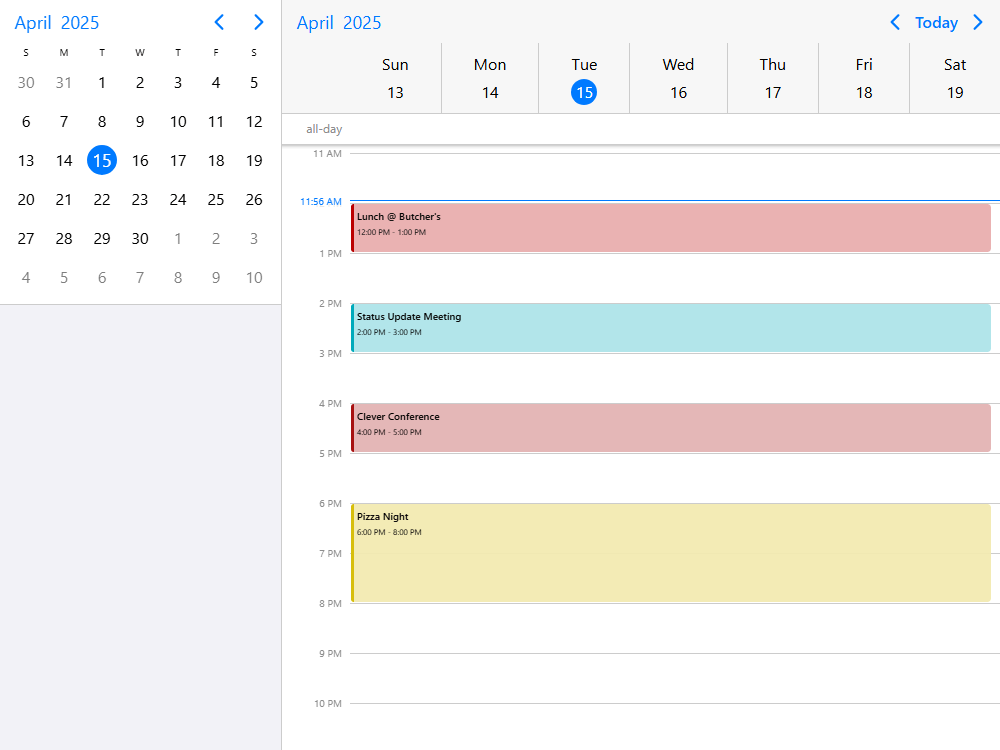This screenshot has height=750, width=1000.
Task: Select April 14 in mini calendar
Action: click(x=64, y=160)
